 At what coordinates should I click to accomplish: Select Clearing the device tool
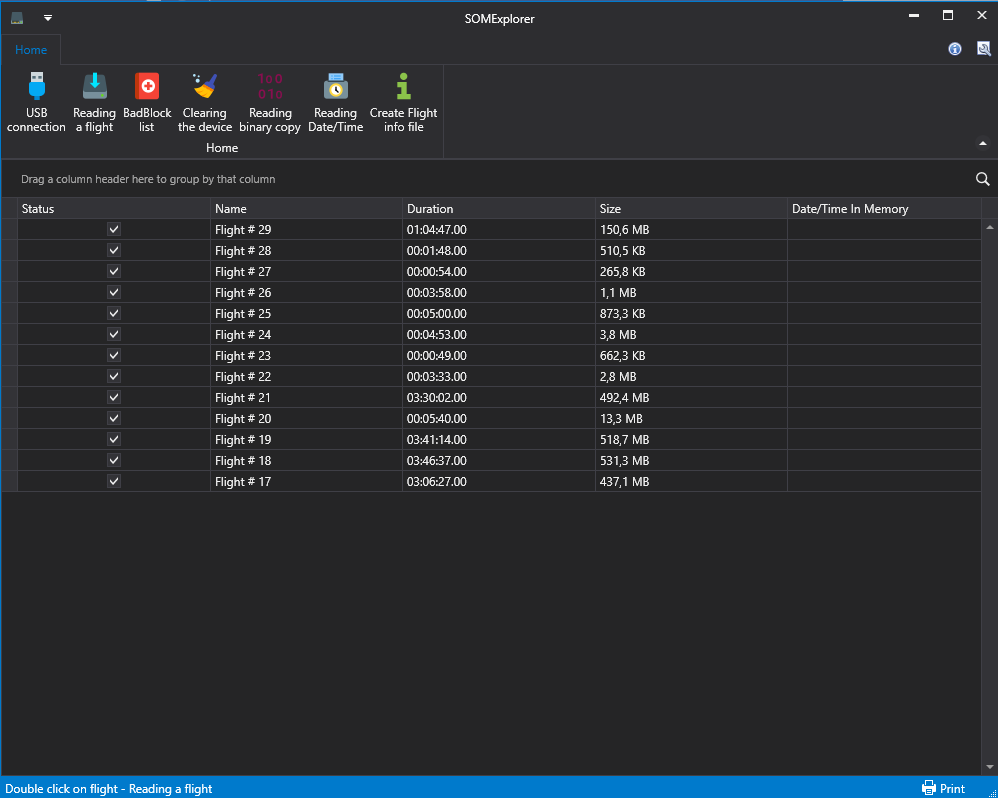tap(205, 88)
